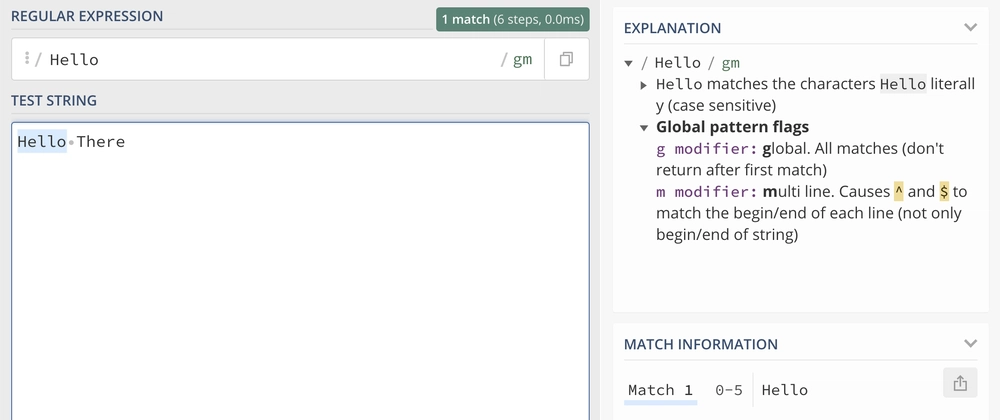This screenshot has height=420, width=1000.
Task: Collapse the Explanation panel chevron
Action: [969, 28]
